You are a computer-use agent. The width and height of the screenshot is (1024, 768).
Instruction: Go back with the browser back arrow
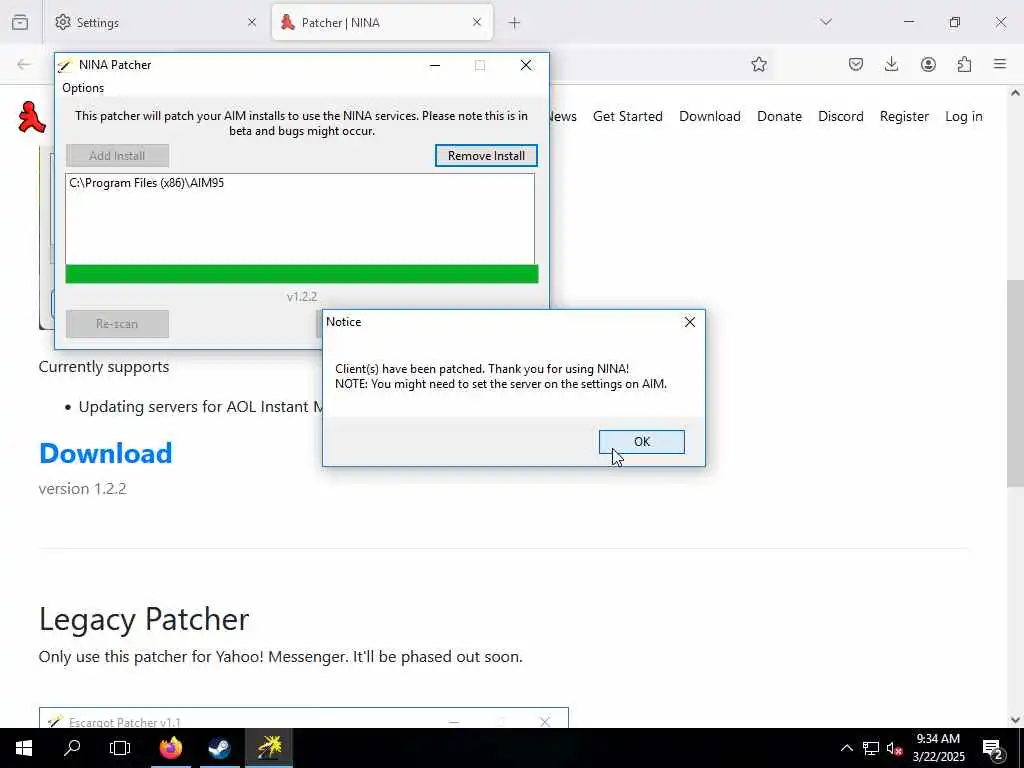24,64
